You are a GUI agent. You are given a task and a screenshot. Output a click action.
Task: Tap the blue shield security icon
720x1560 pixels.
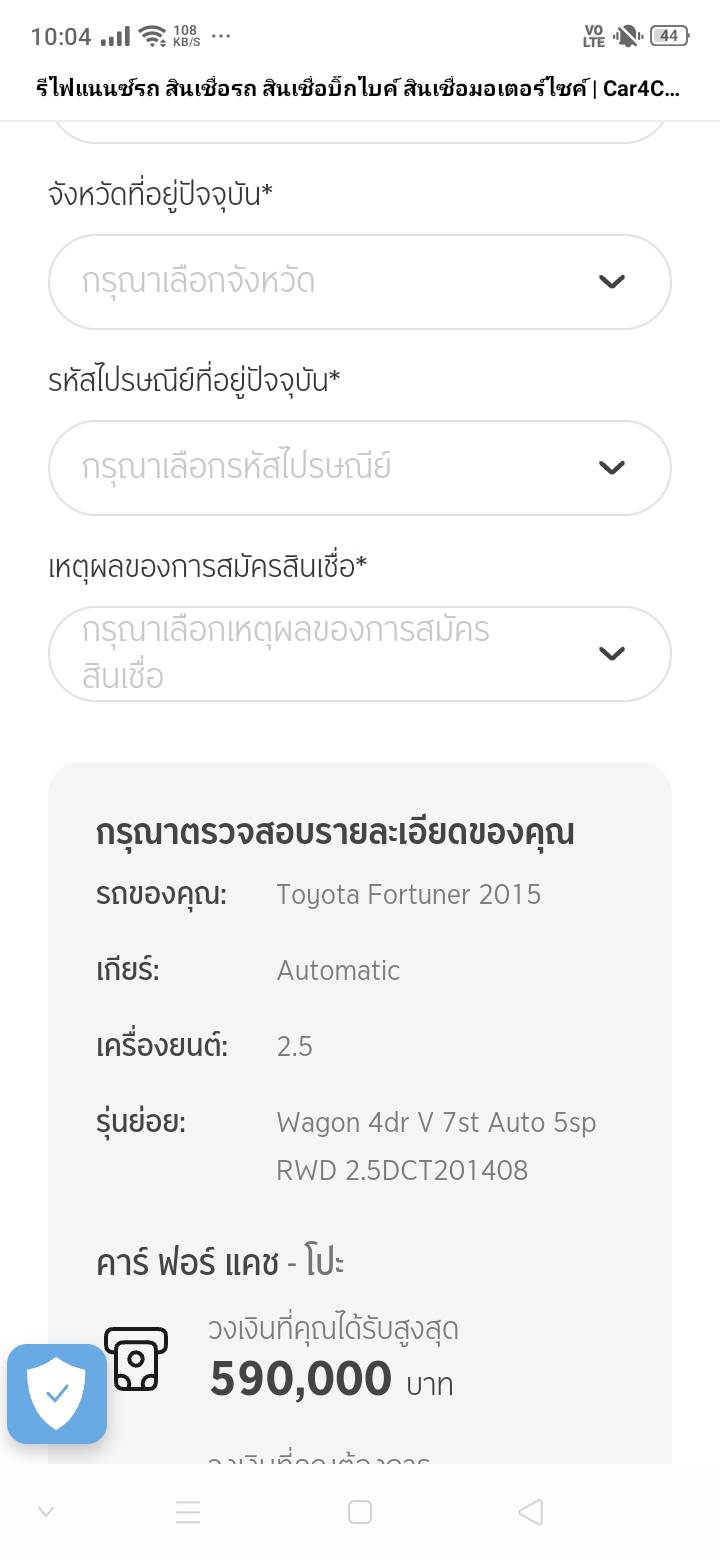[x=57, y=1393]
